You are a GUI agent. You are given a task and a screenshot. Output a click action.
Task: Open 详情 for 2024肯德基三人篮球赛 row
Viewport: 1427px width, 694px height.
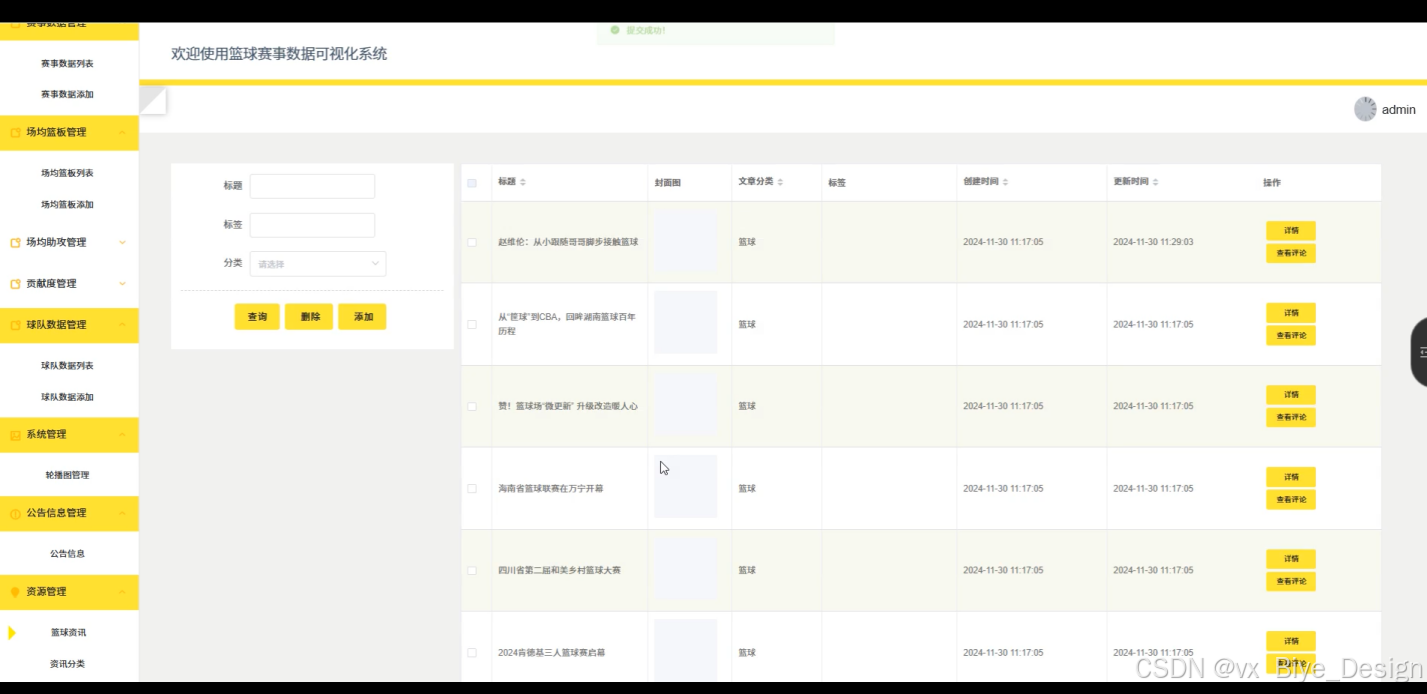click(x=1291, y=640)
